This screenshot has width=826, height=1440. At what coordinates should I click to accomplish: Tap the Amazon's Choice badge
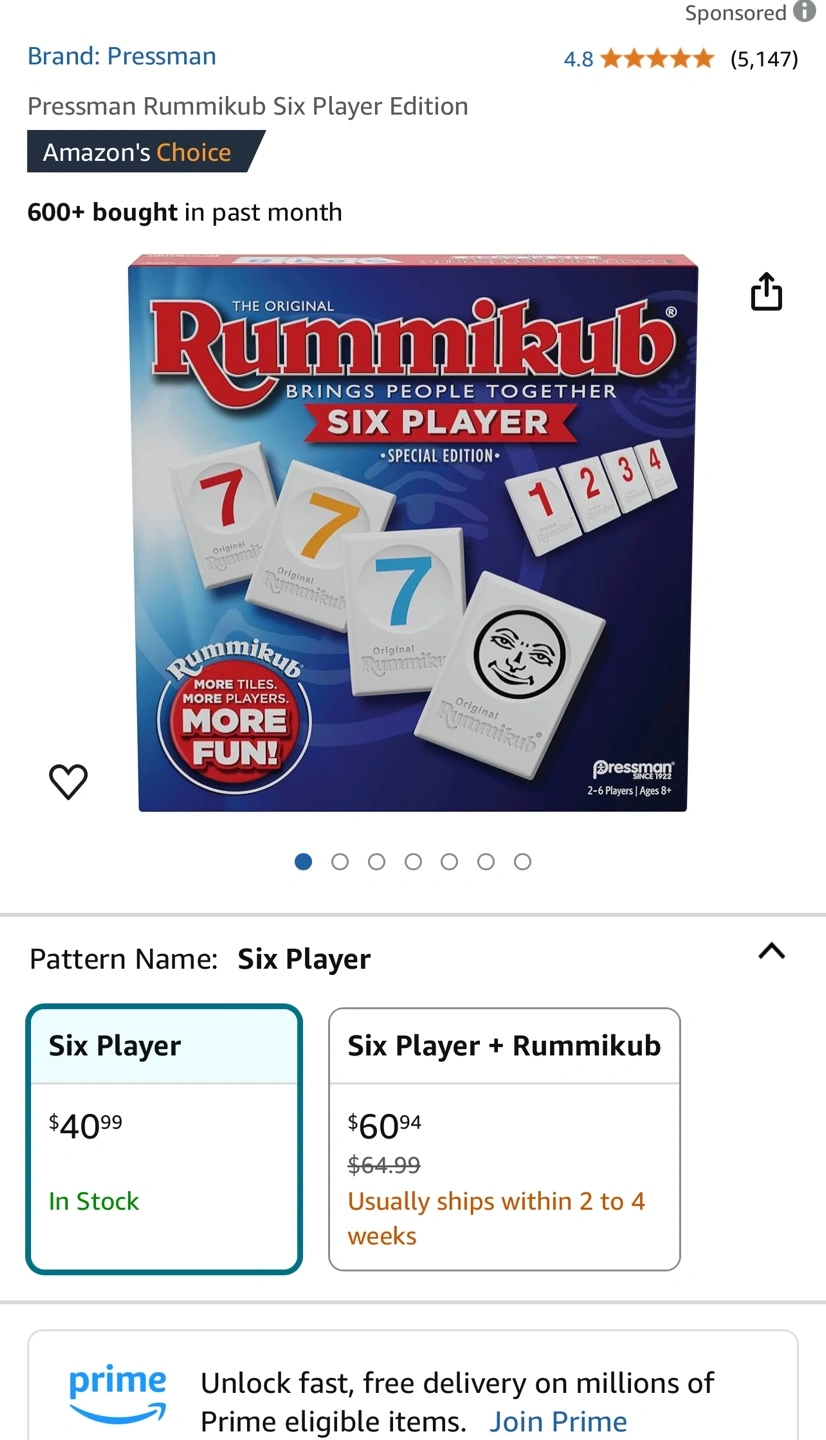[x=146, y=152]
